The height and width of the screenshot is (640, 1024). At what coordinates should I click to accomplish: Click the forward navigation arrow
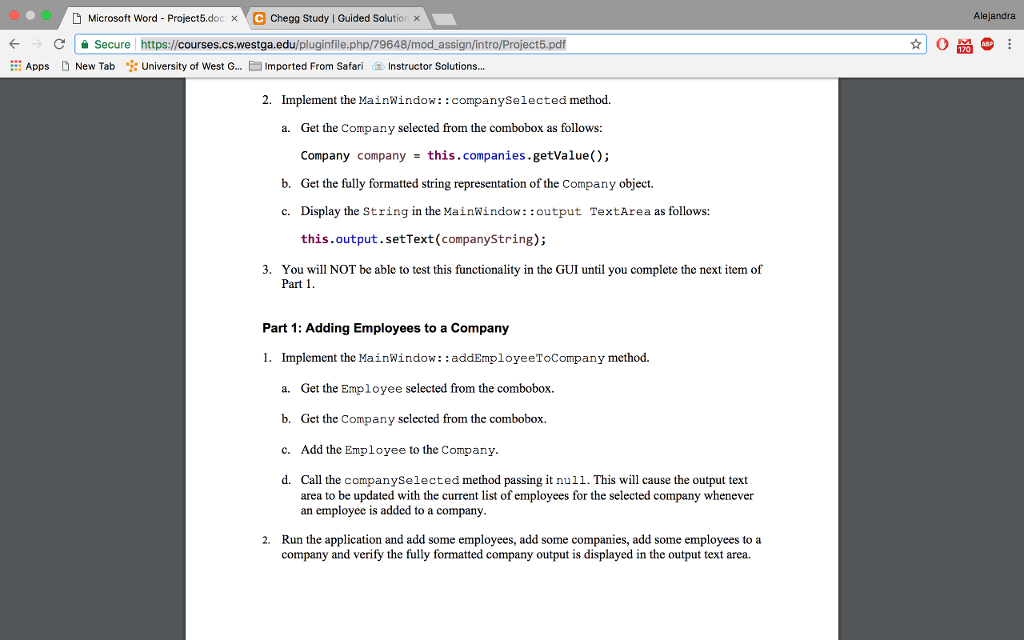[39, 44]
